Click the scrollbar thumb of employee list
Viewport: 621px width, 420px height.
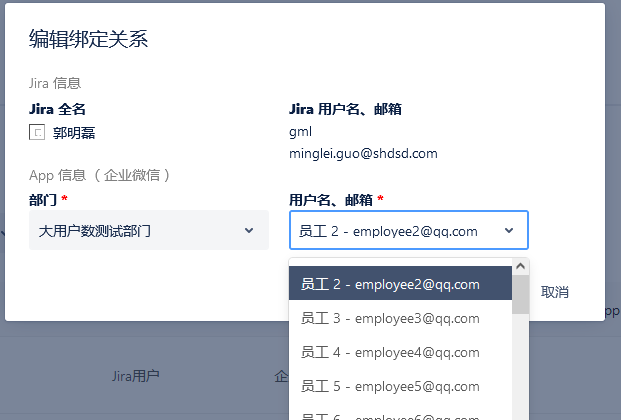coord(520,295)
